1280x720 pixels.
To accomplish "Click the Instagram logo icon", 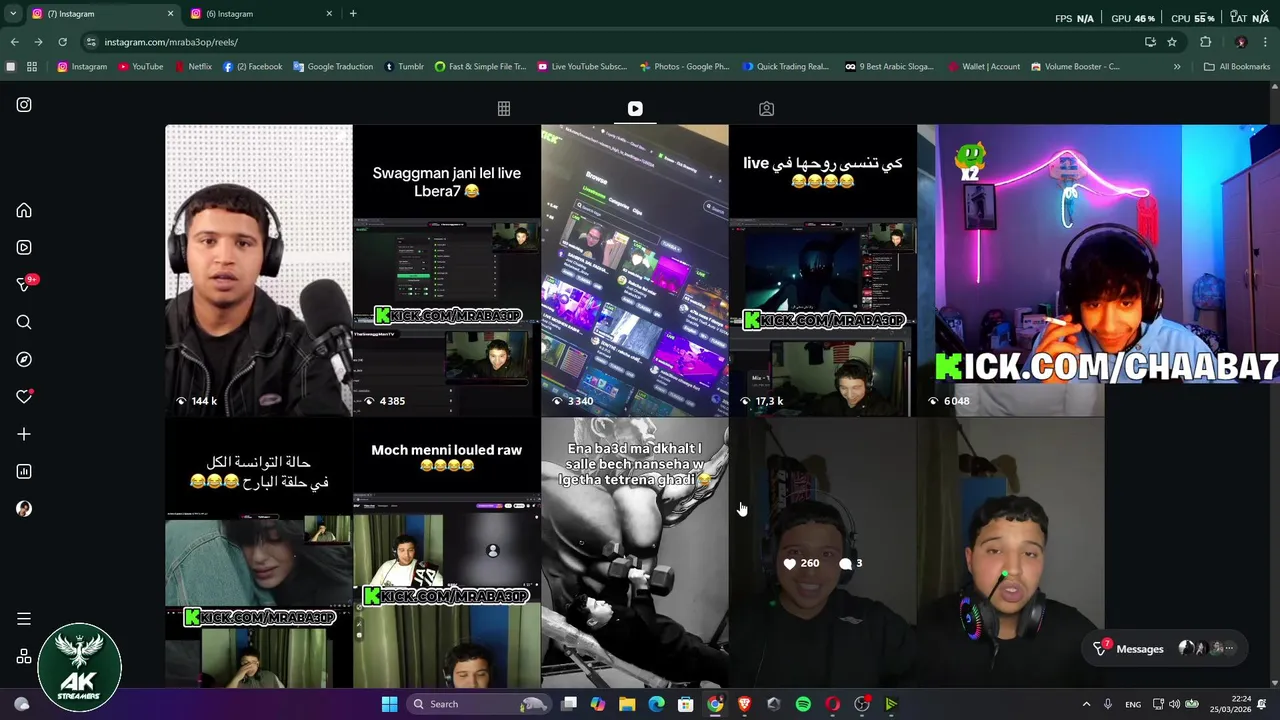I will 24,104.
